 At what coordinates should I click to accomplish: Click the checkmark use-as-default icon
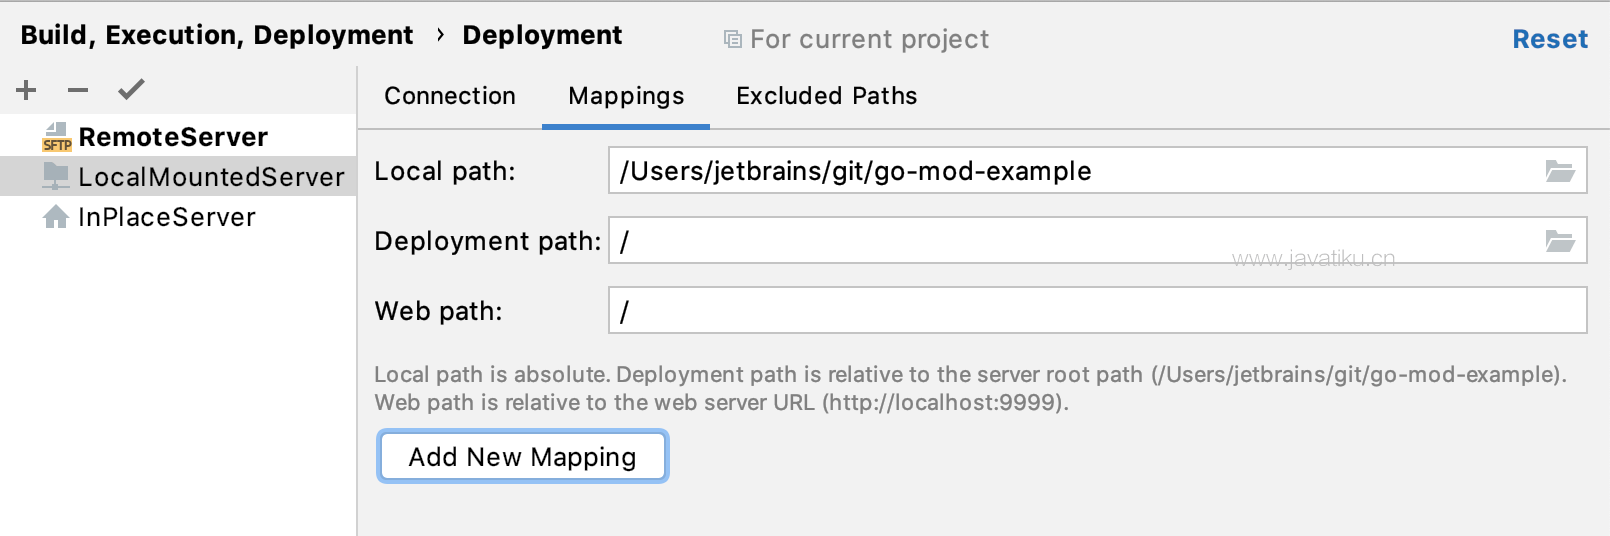131,90
